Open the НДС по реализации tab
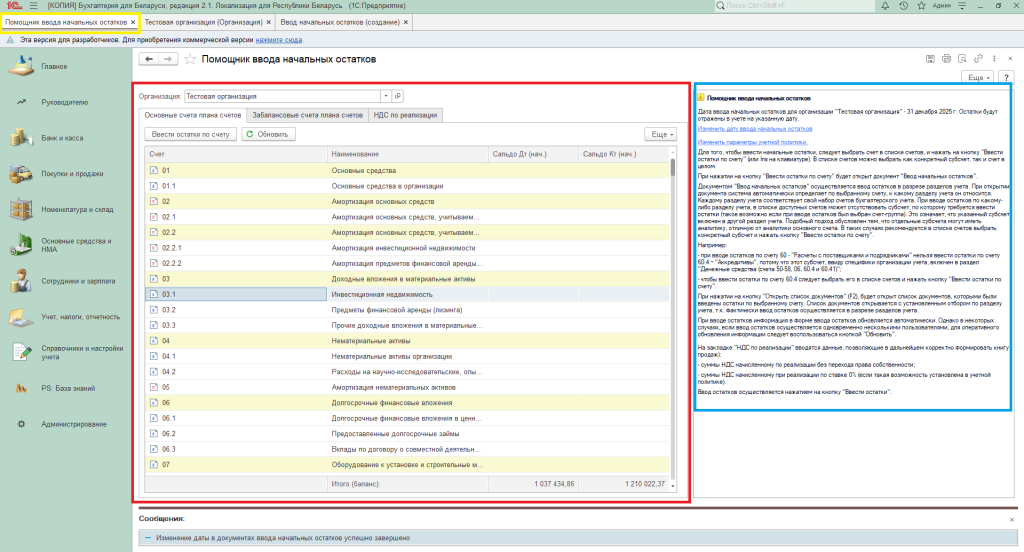Screen dimensions: 1024x552 (405, 115)
